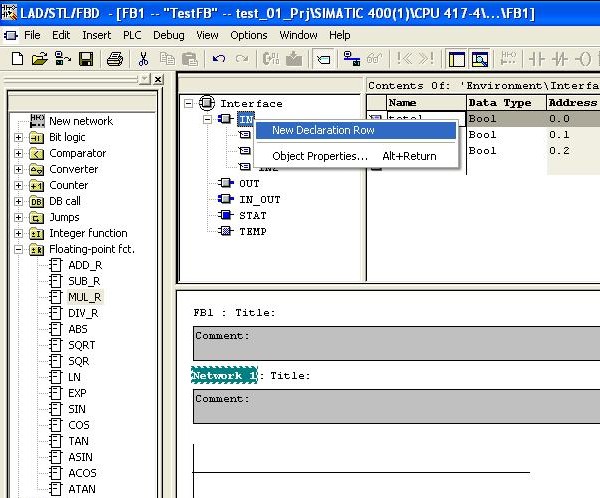
Task: Collapse the IN interface node
Action: (207, 119)
